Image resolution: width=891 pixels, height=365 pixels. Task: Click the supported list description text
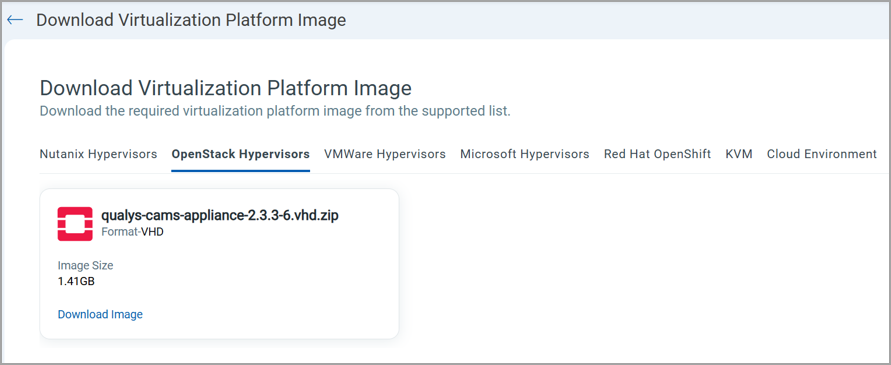(275, 111)
